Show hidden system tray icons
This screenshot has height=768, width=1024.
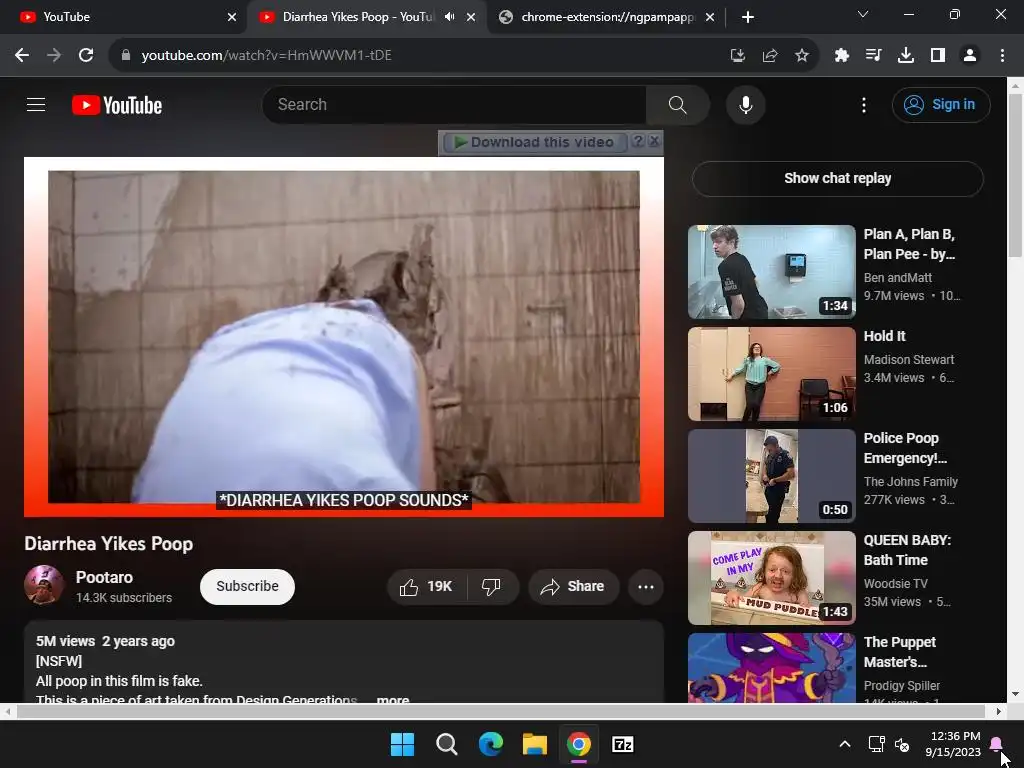(844, 744)
